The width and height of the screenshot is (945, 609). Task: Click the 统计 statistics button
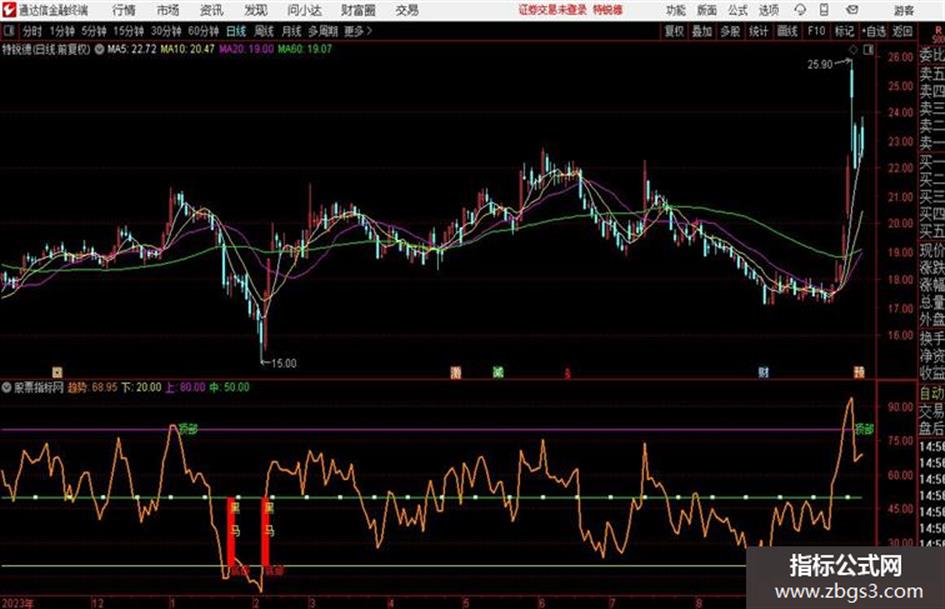click(x=759, y=31)
